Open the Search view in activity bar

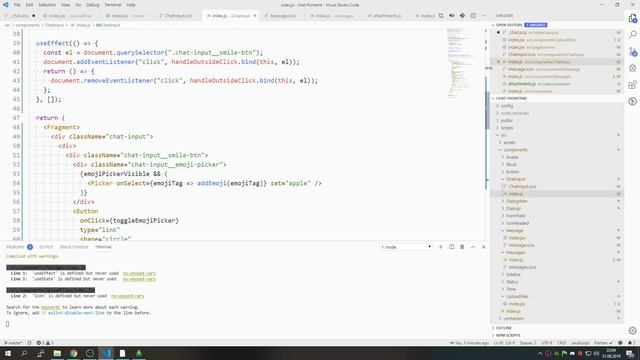[633, 35]
